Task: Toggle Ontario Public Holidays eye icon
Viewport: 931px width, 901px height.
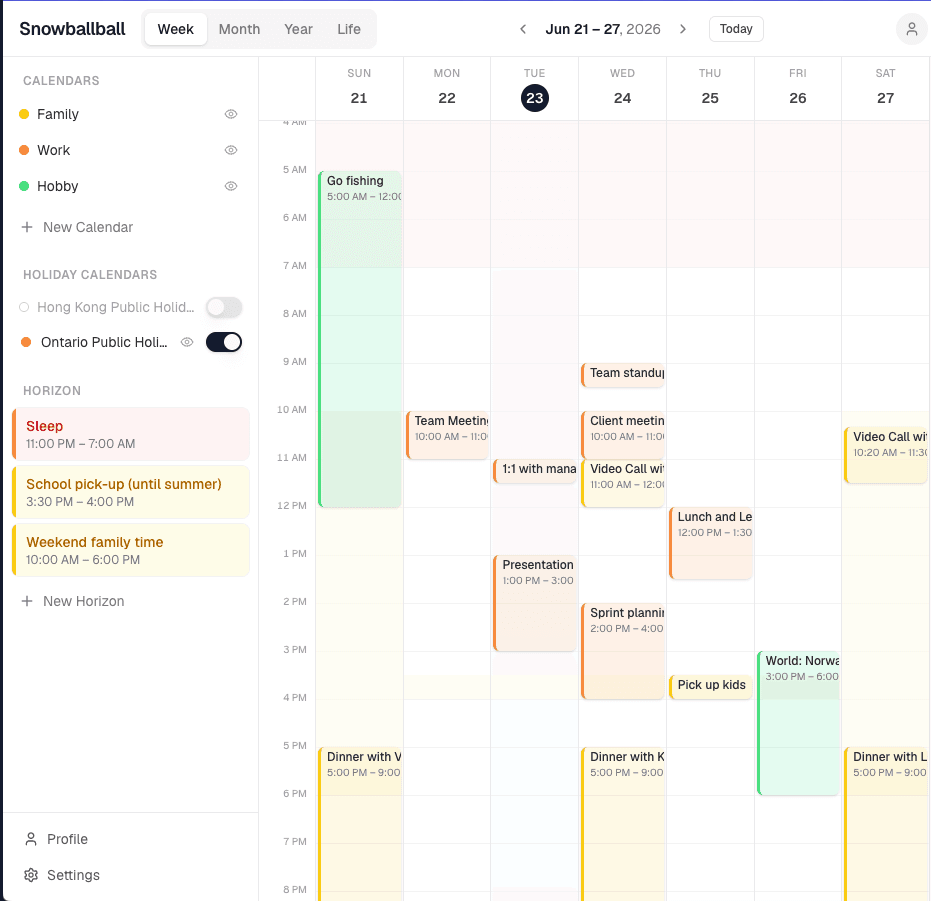Action: coord(187,342)
